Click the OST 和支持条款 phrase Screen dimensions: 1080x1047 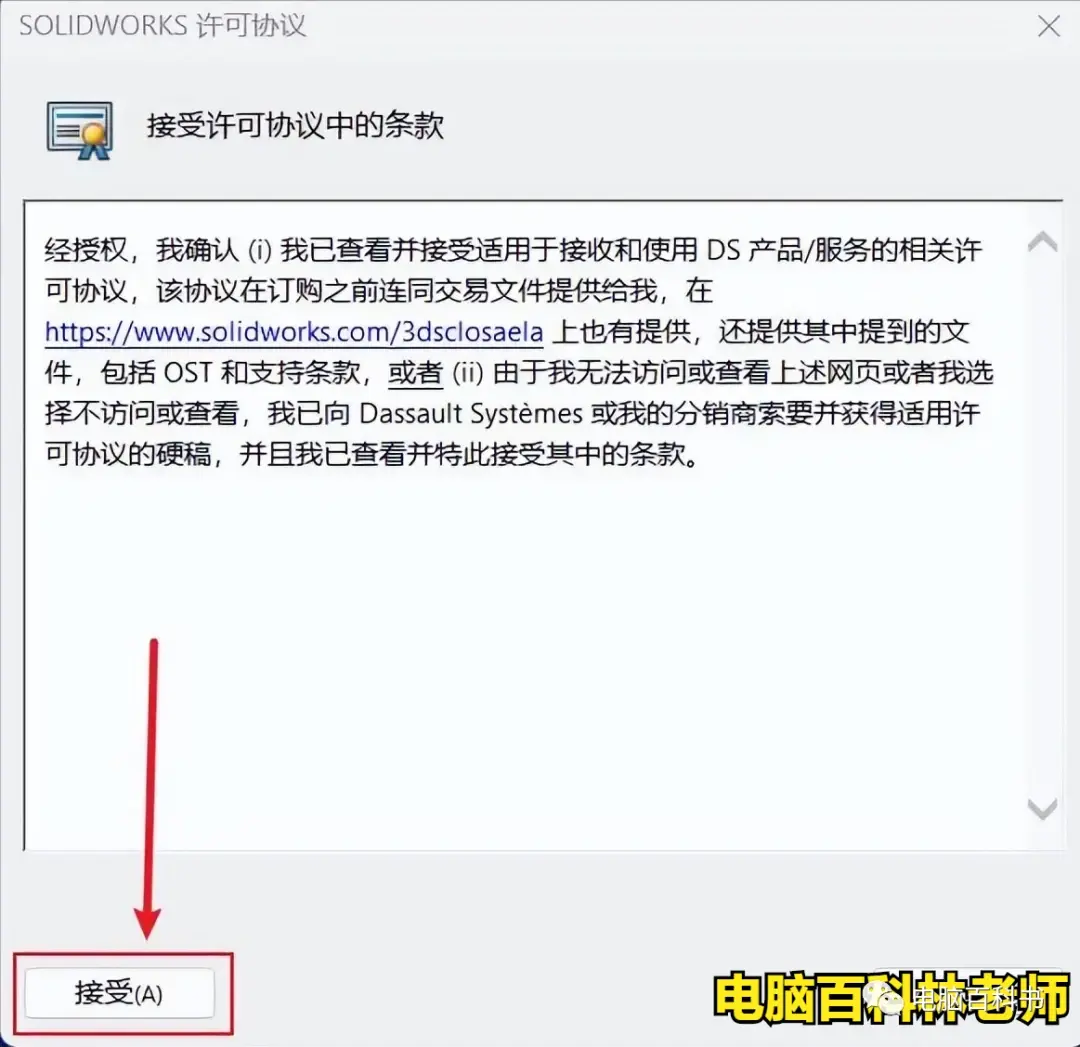click(262, 373)
